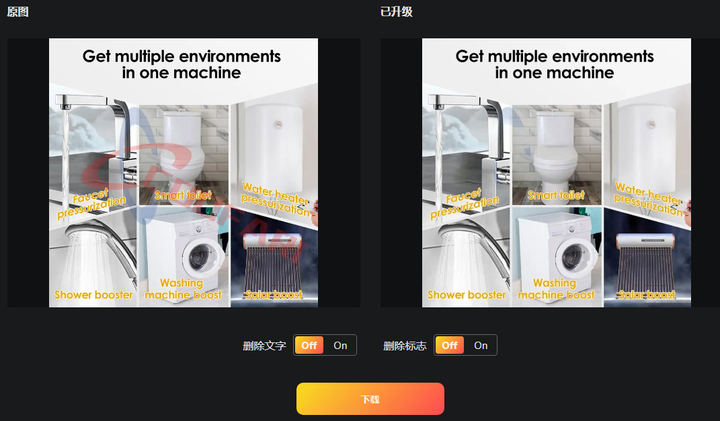Click the 原图 heading label

(17, 12)
